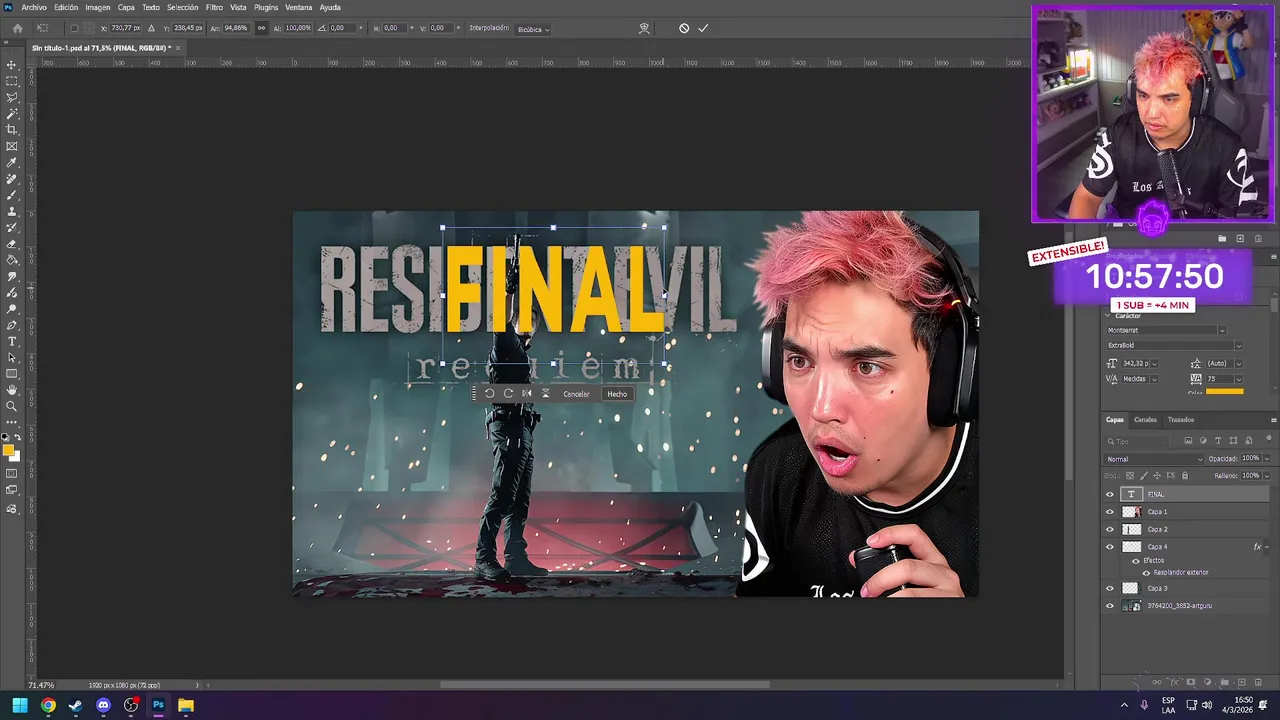Open the Edición menu
The width and height of the screenshot is (1280, 720).
66,7
